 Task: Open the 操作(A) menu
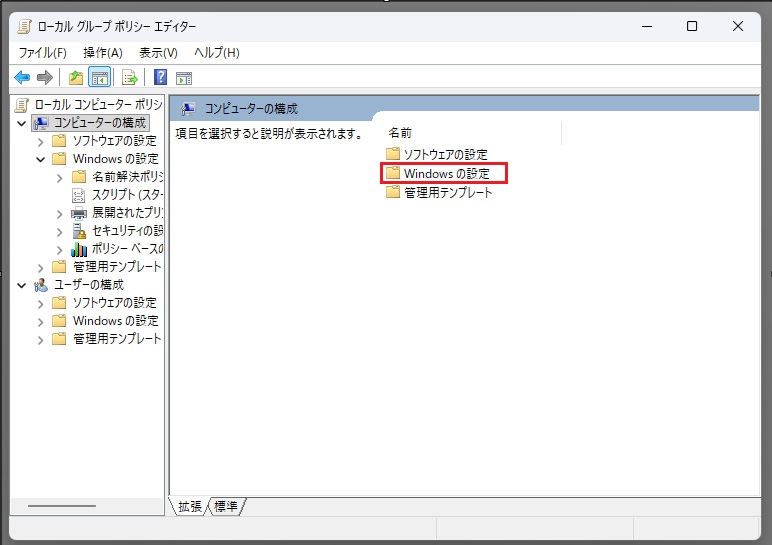coord(102,52)
